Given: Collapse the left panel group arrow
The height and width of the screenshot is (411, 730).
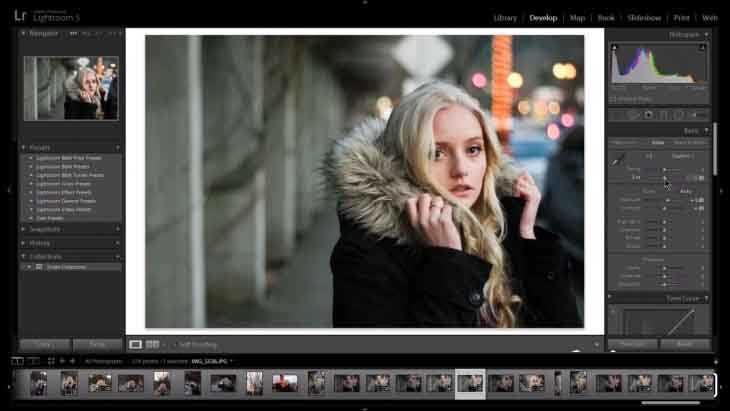Looking at the screenshot, I should click(x=8, y=189).
